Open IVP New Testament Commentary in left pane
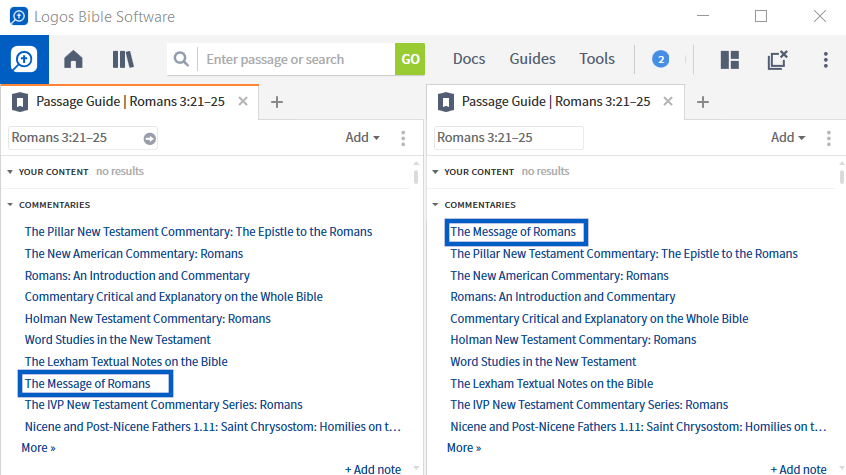This screenshot has height=475, width=846. 163,405
